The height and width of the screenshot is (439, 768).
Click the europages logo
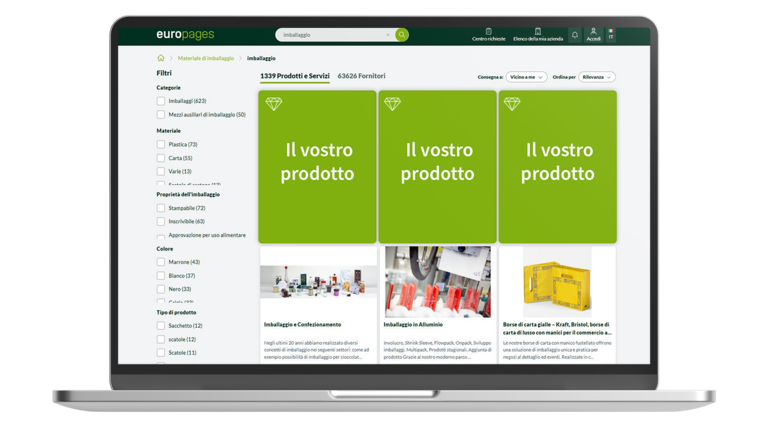tap(185, 35)
